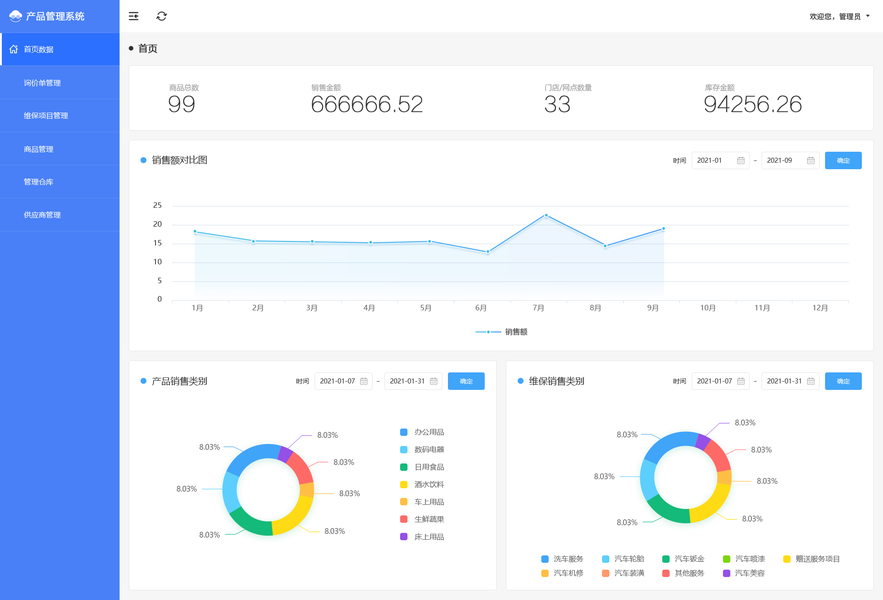Collapse sidebar using the menu fold icon

(133, 16)
